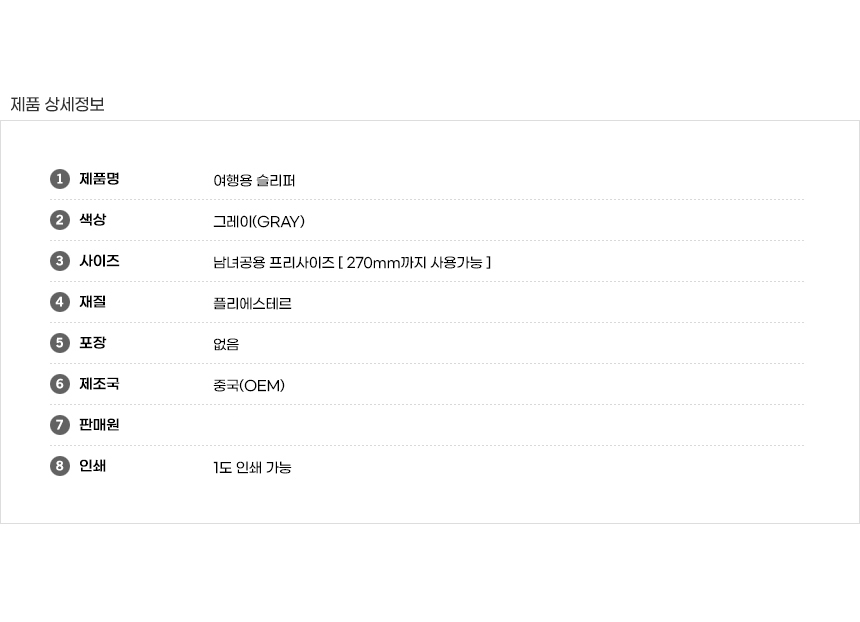
Task: Click the origin value 중국(OEM)
Action: pos(249,386)
